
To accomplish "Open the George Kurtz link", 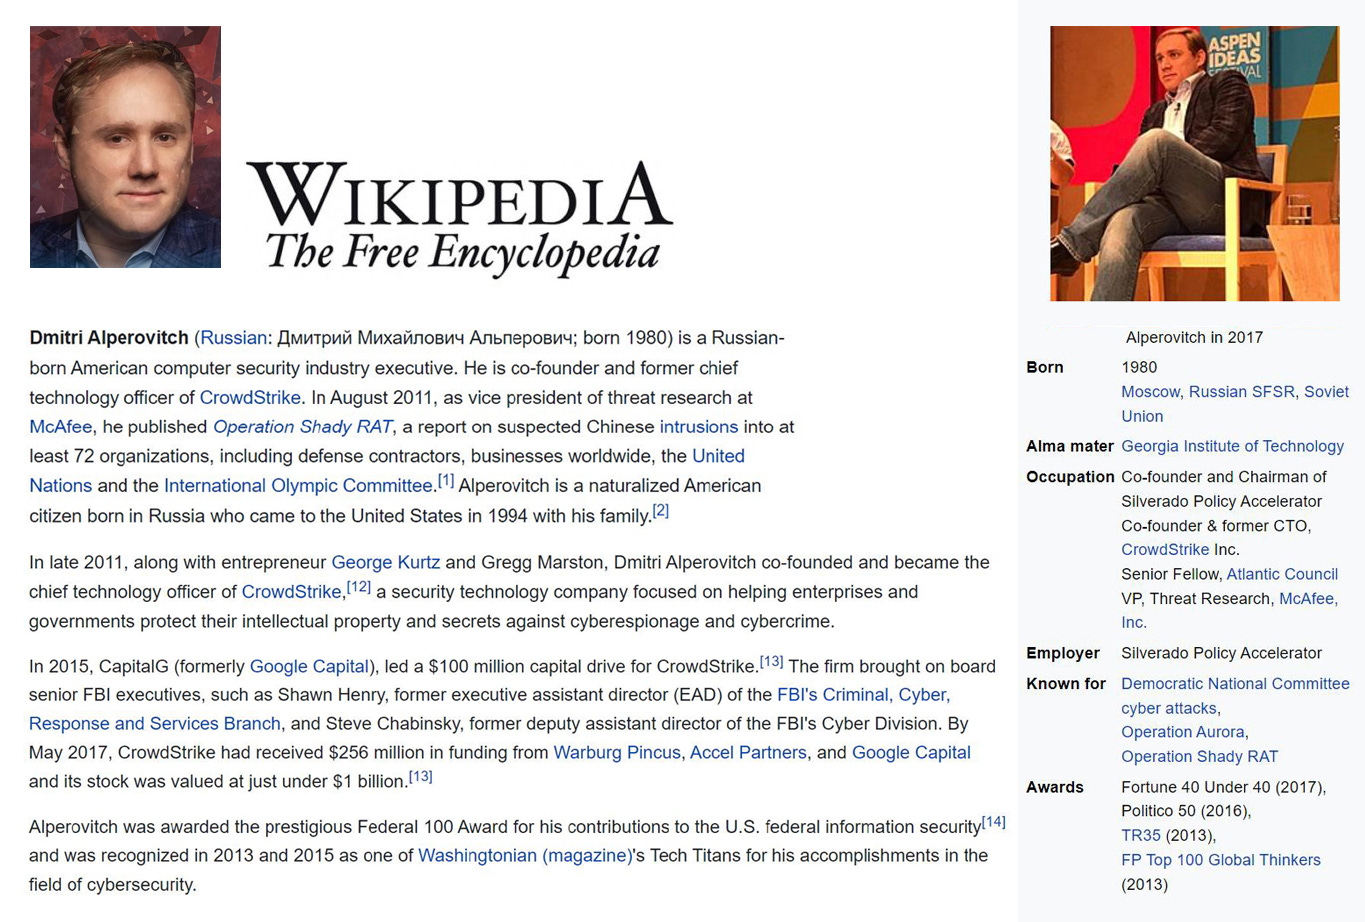I will (x=386, y=562).
